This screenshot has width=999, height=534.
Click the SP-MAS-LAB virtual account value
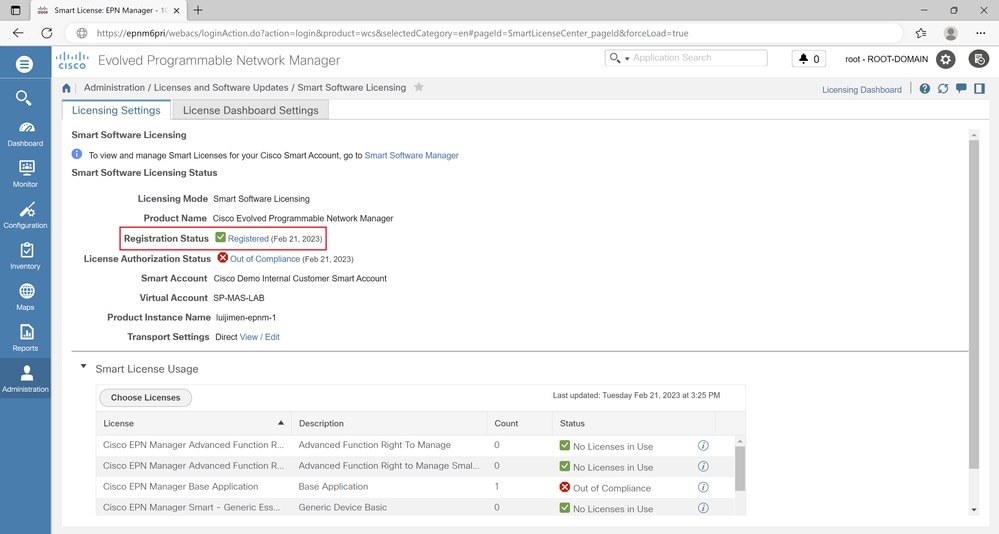click(239, 298)
